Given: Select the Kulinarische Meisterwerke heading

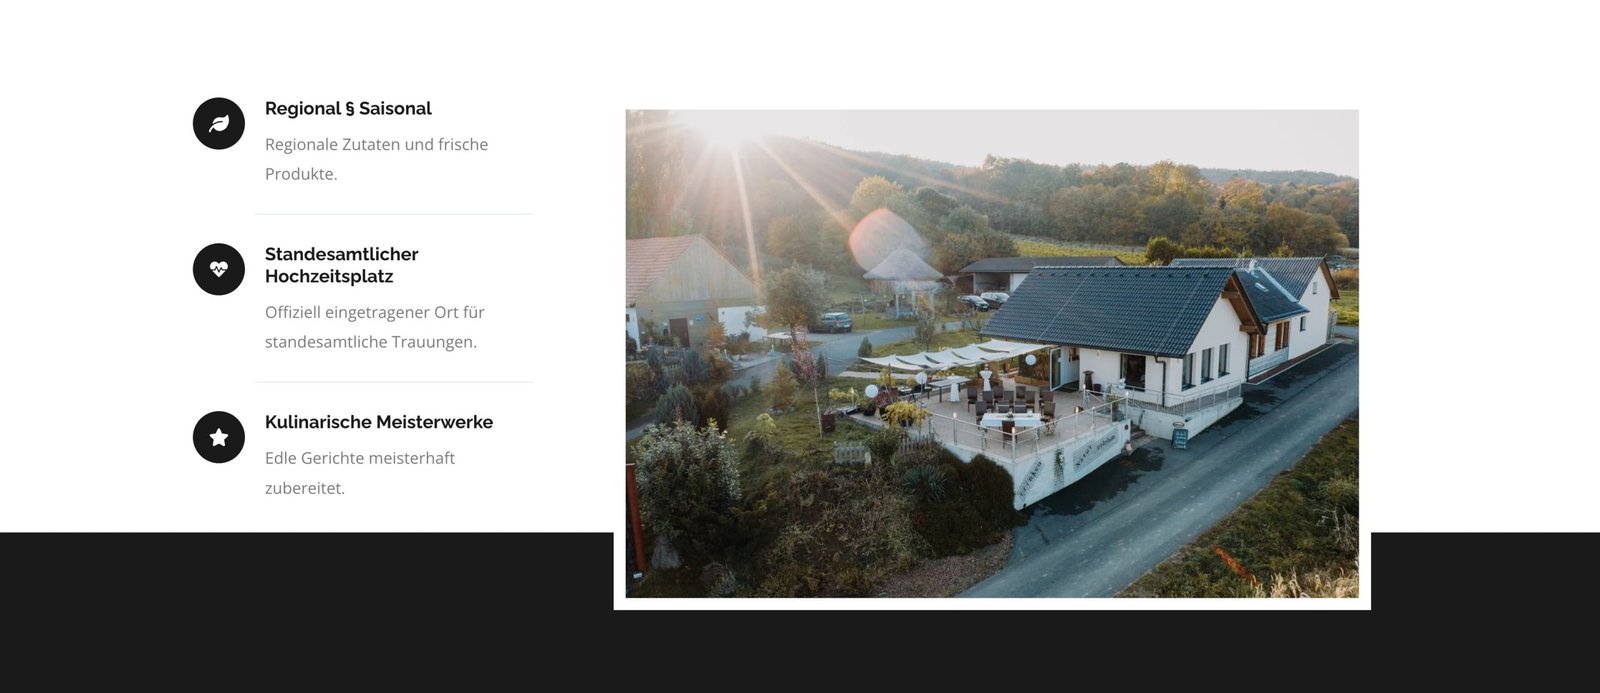Looking at the screenshot, I should pos(379,422).
